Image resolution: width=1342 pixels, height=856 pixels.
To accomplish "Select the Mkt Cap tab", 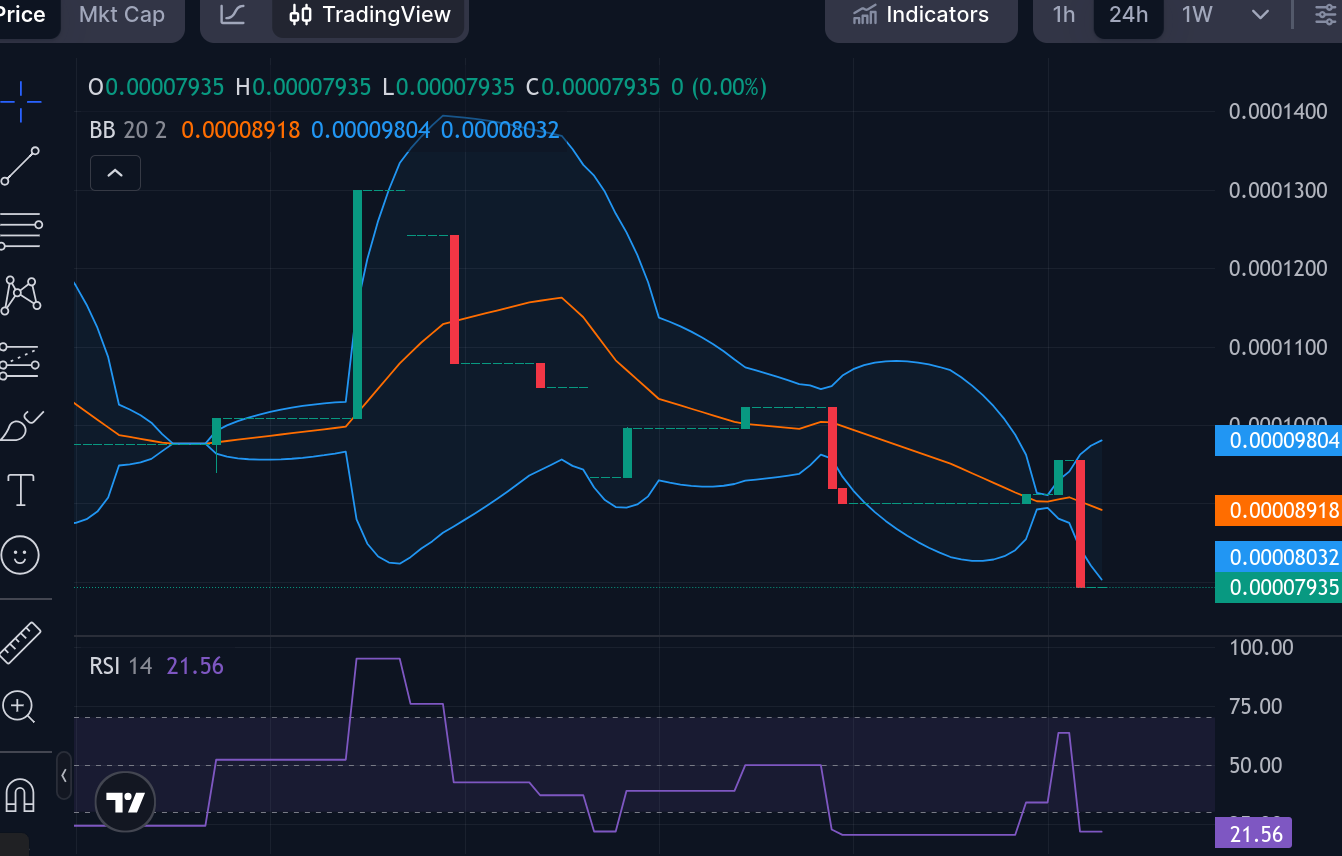I will tap(121, 15).
